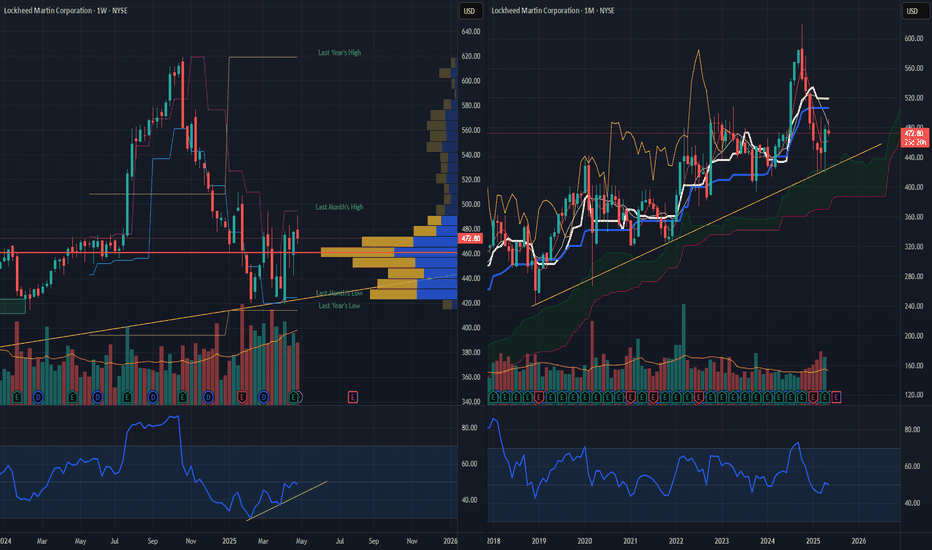Select the Jul label right of May 2025 on the weekly axis
The width and height of the screenshot is (932, 550).
tap(340, 541)
